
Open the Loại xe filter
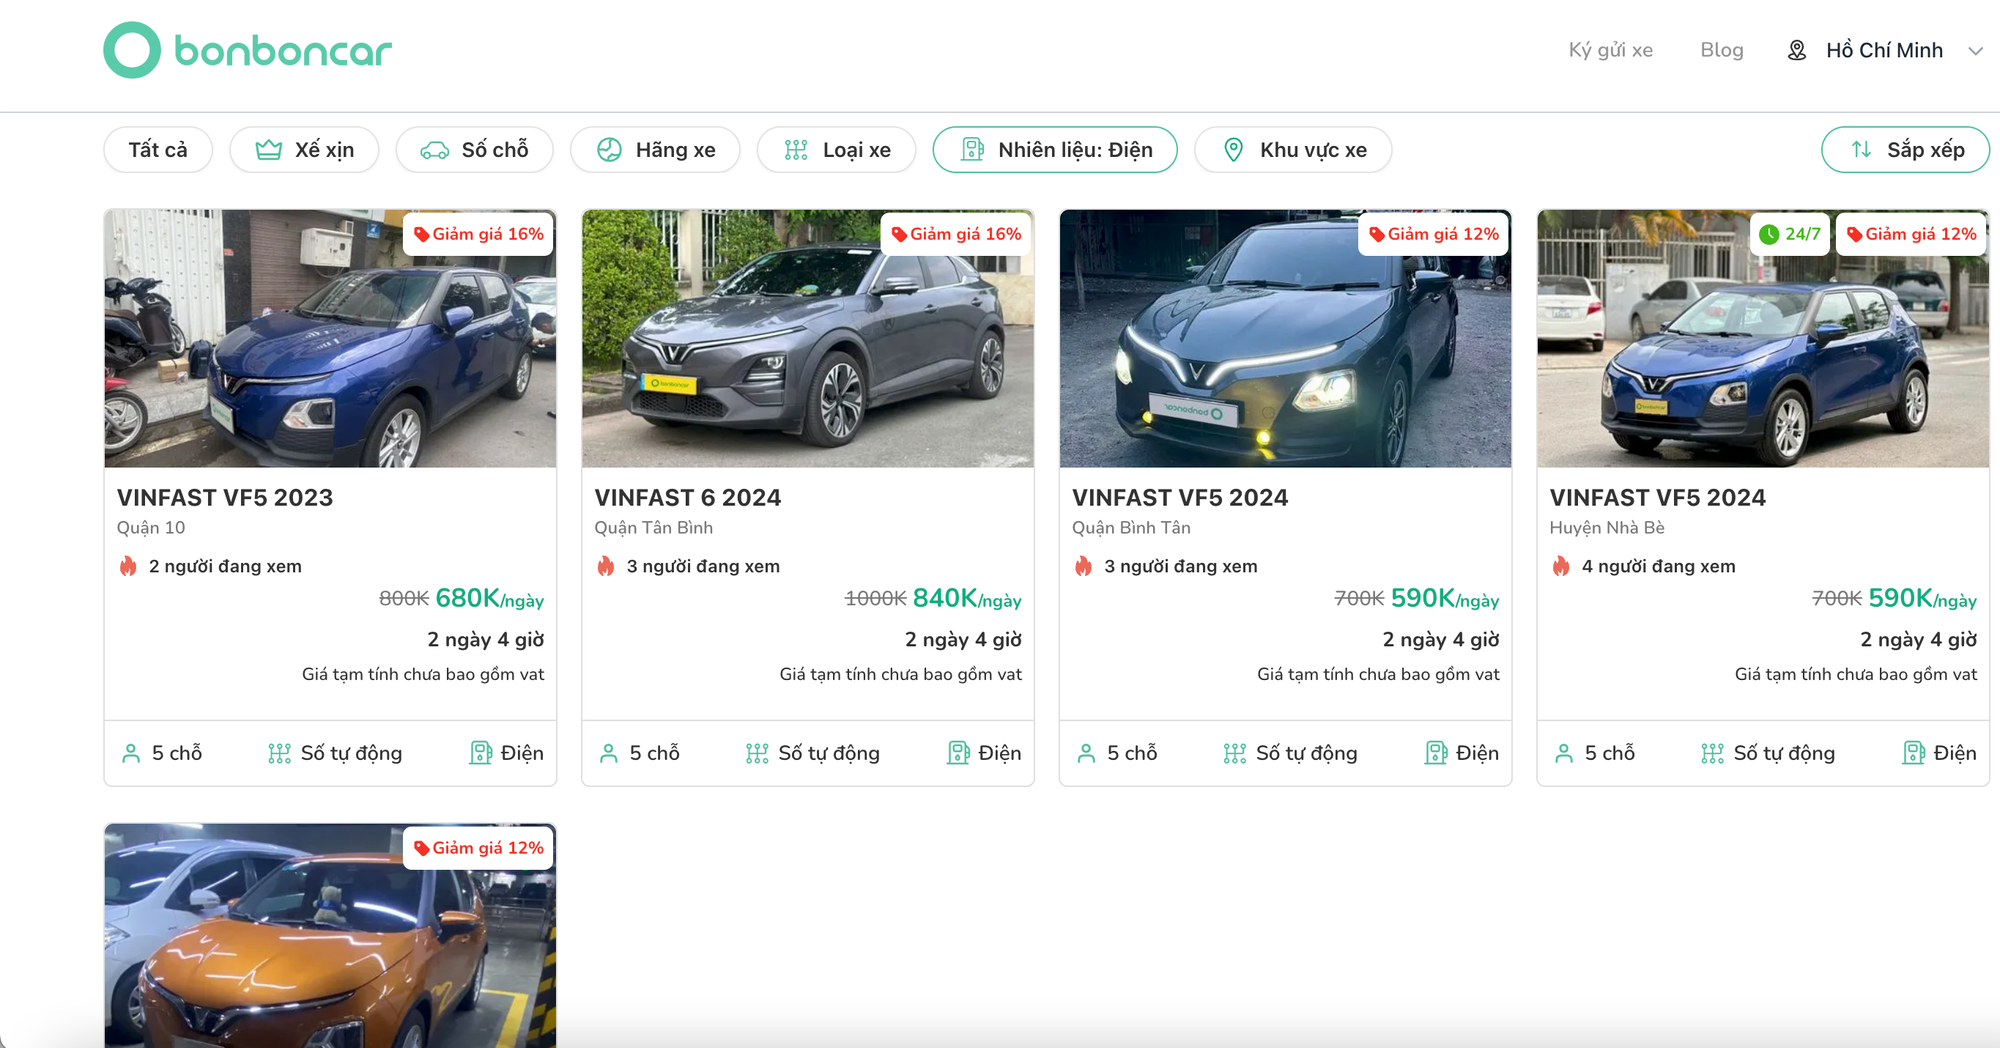837,150
